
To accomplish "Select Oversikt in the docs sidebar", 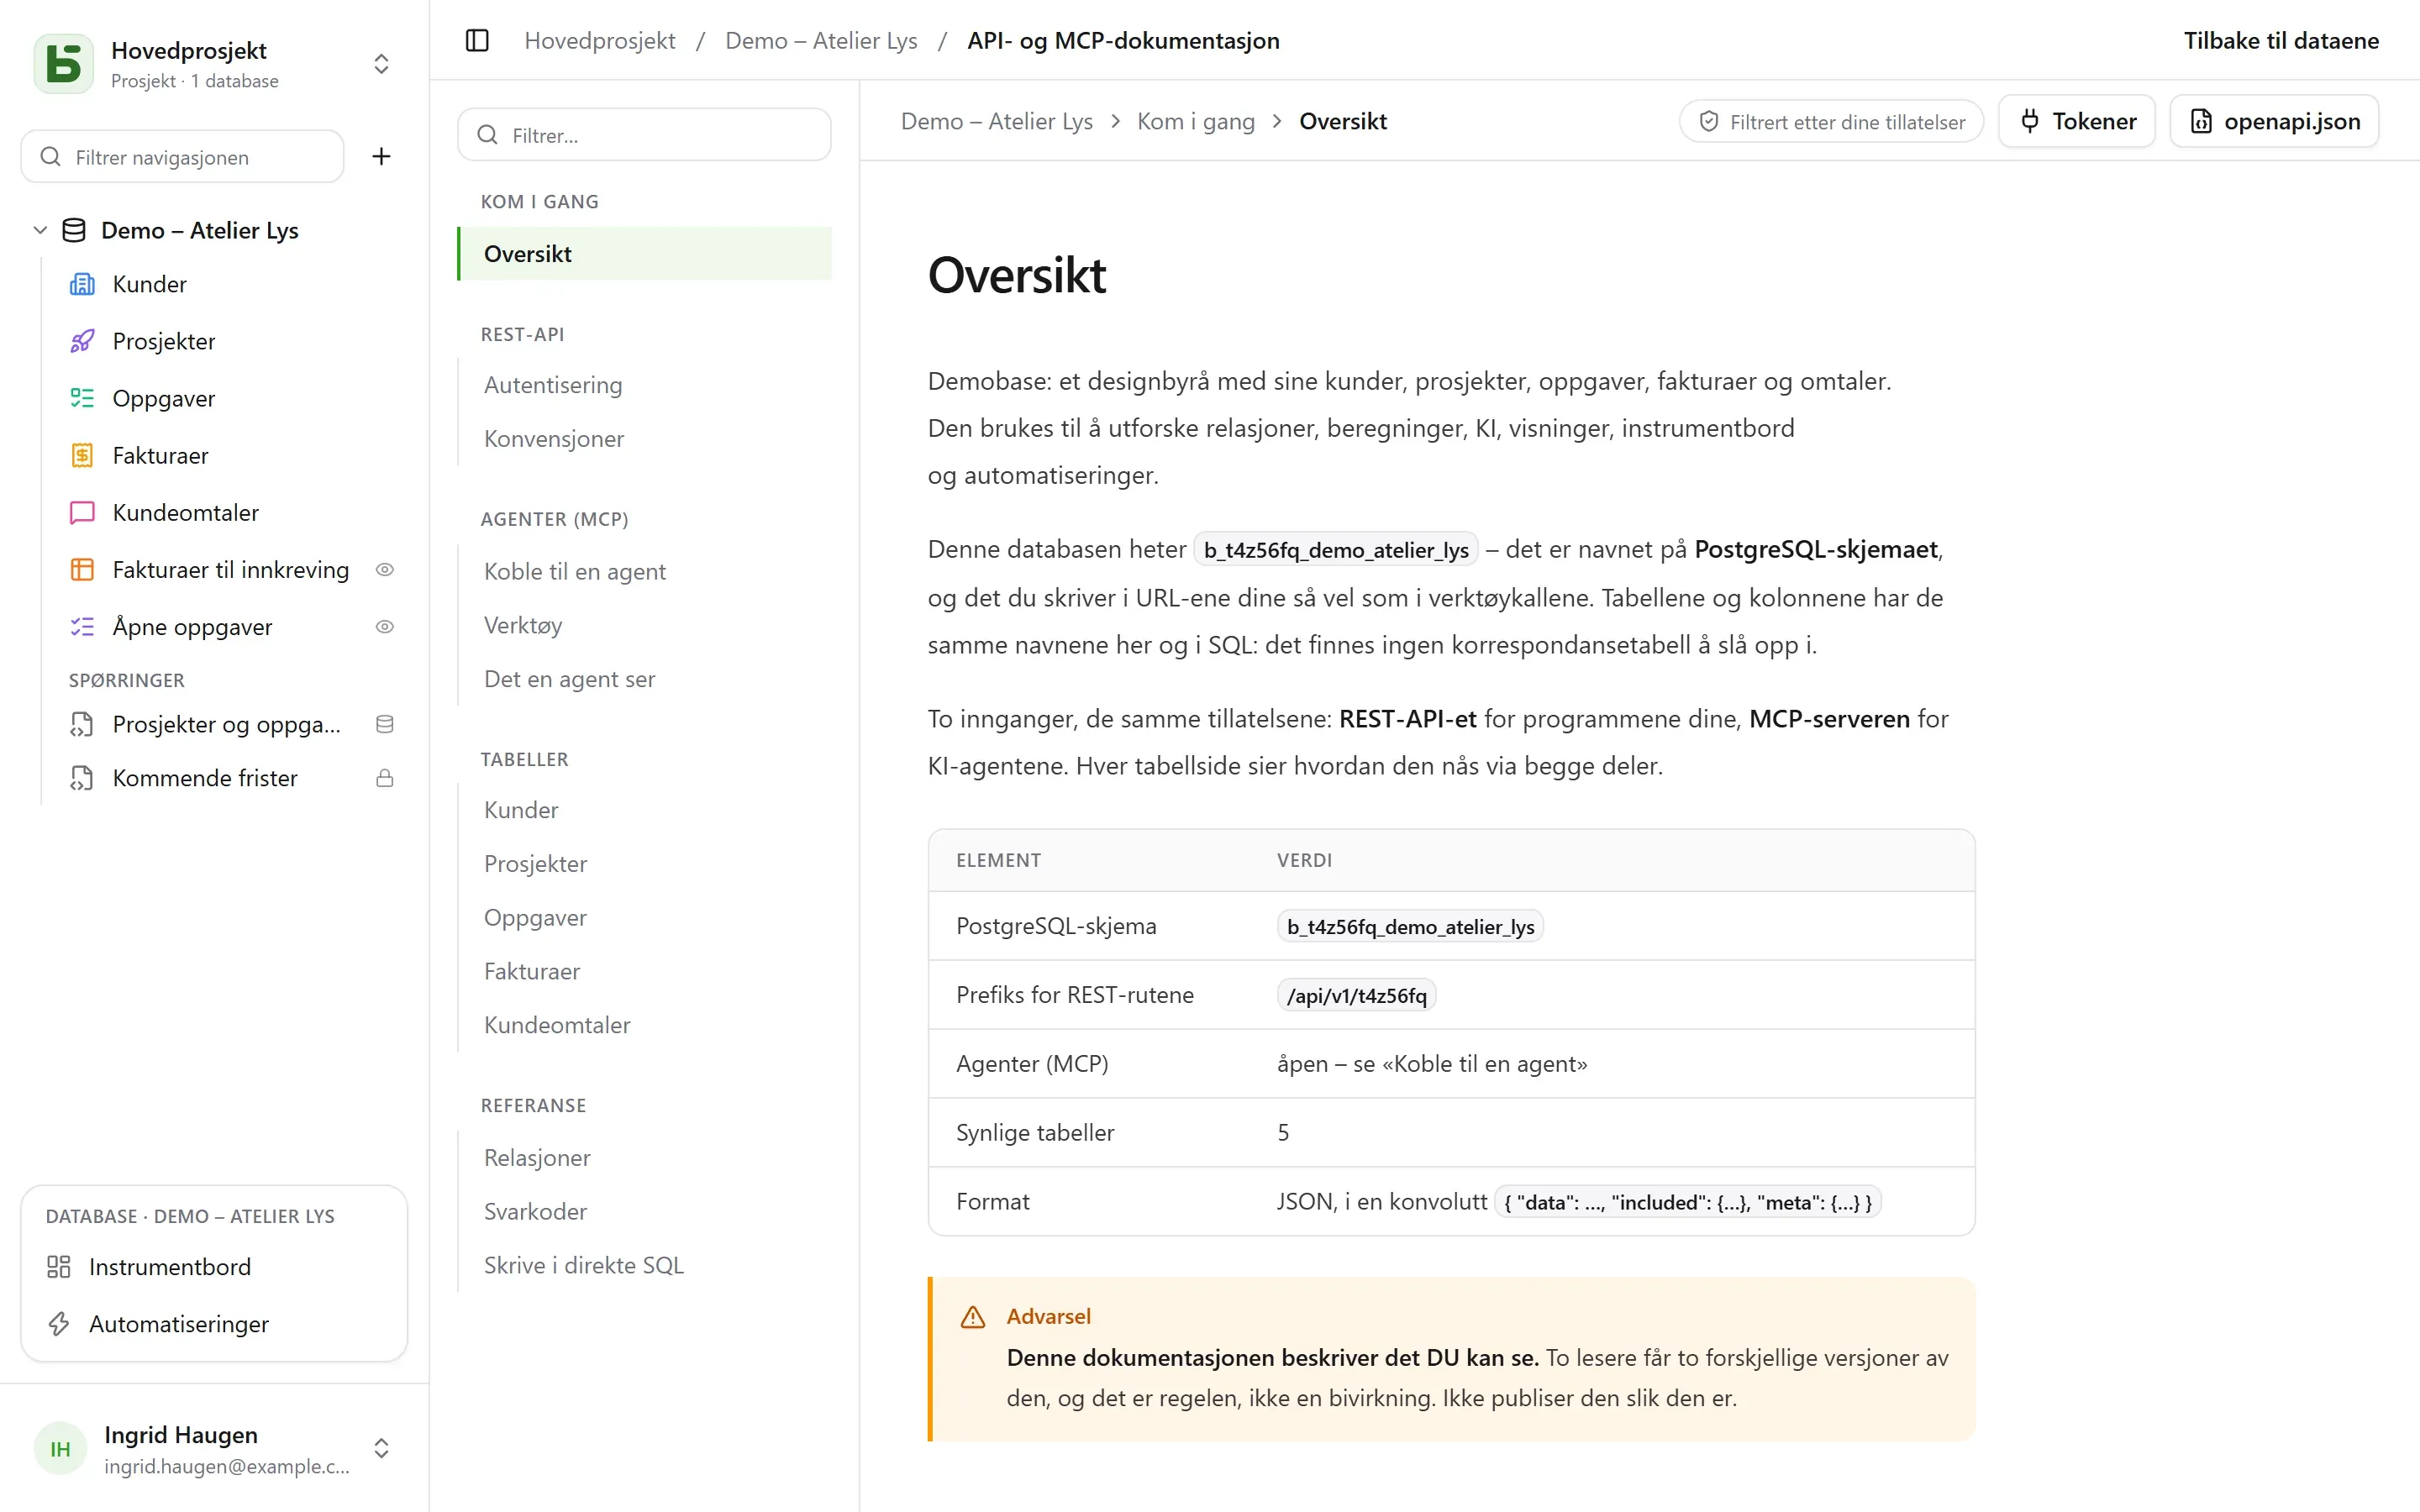I will click(x=644, y=254).
